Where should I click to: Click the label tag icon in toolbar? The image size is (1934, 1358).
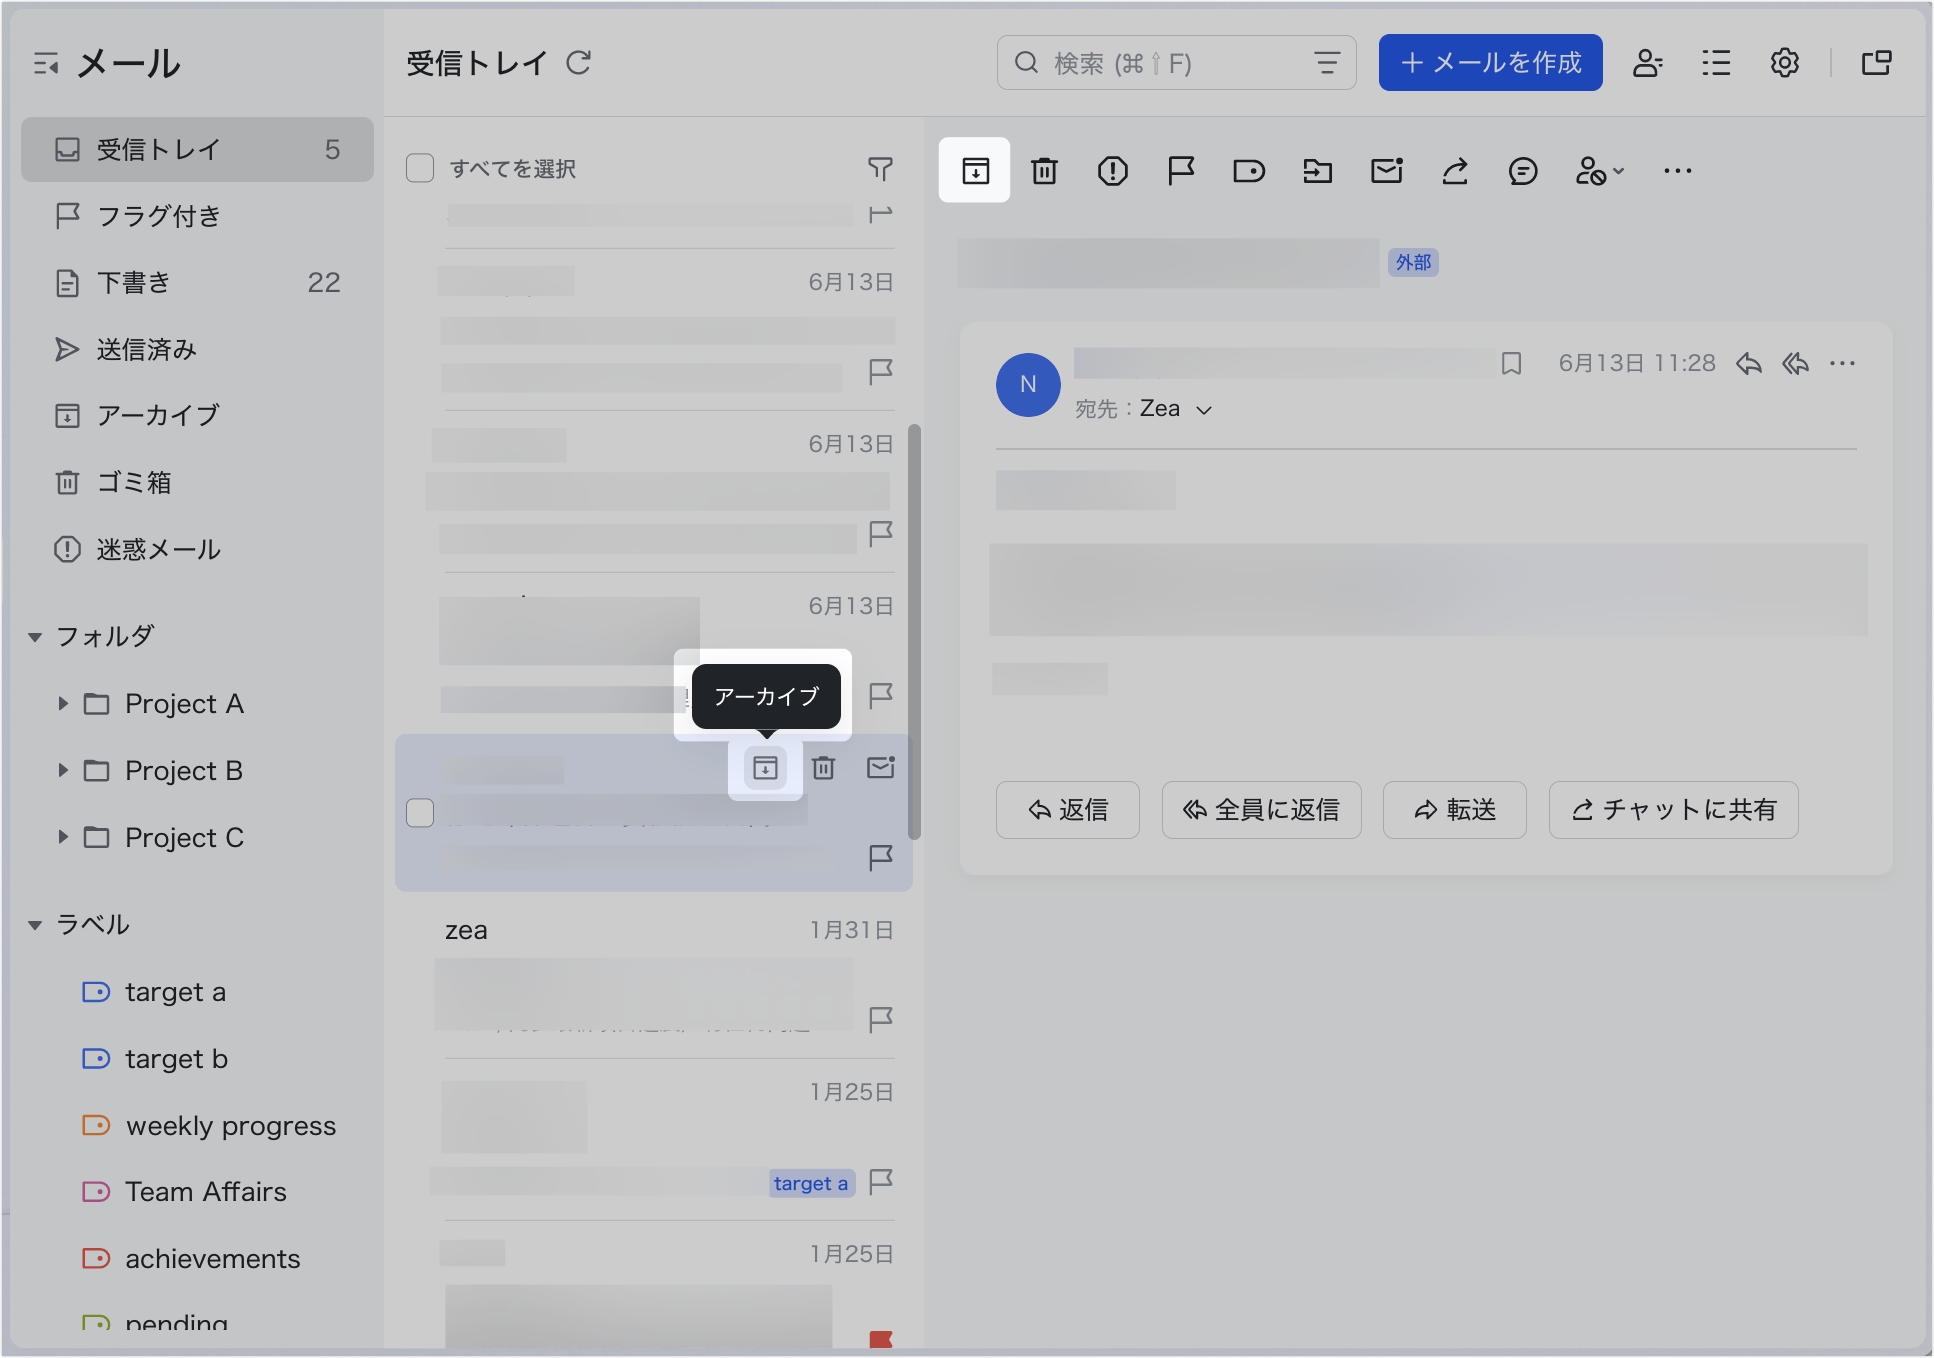1249,171
